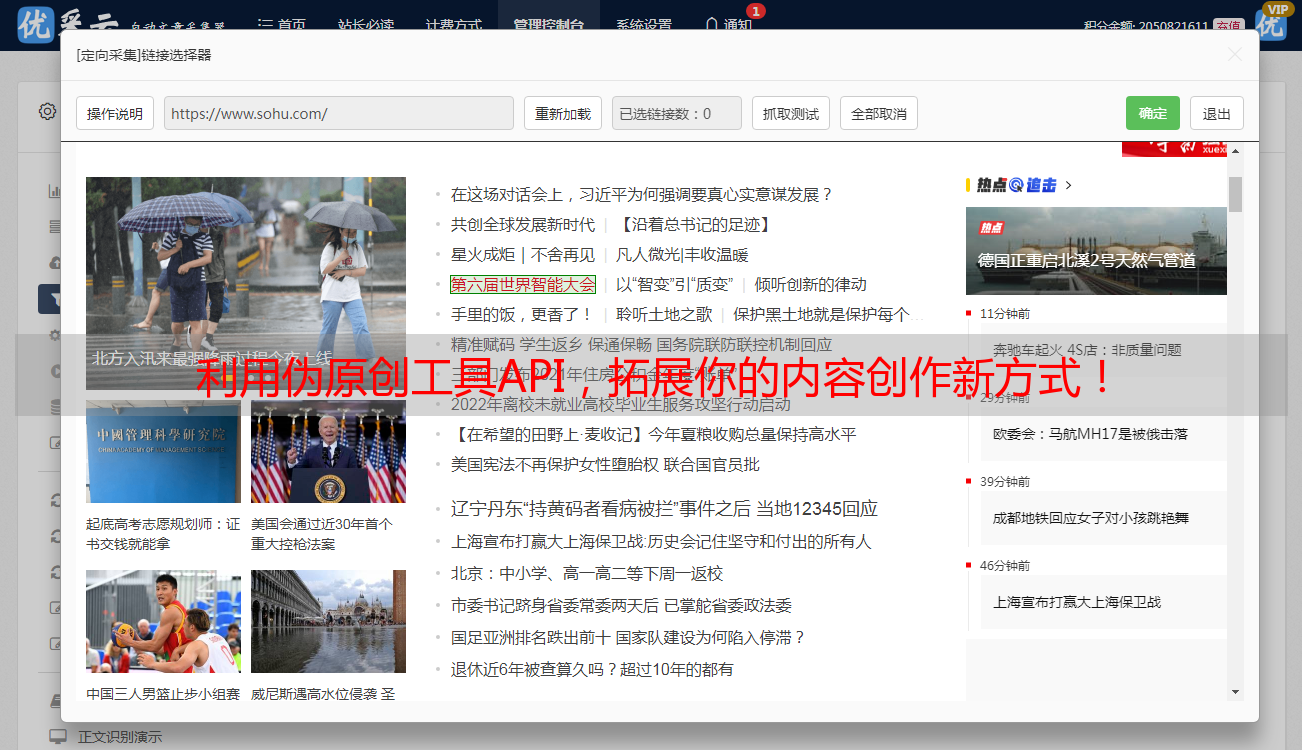Open the 操作说明 instructions button

pyautogui.click(x=115, y=113)
